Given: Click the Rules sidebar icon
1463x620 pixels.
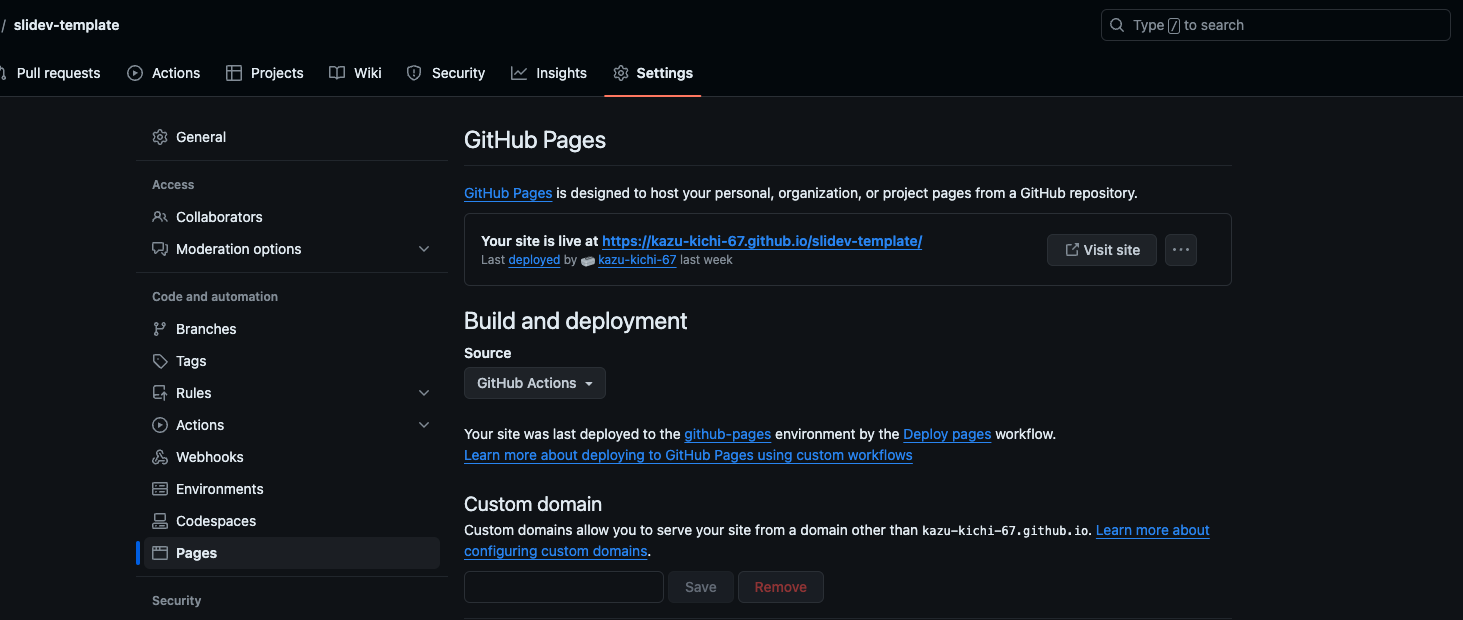Looking at the screenshot, I should tap(160, 393).
